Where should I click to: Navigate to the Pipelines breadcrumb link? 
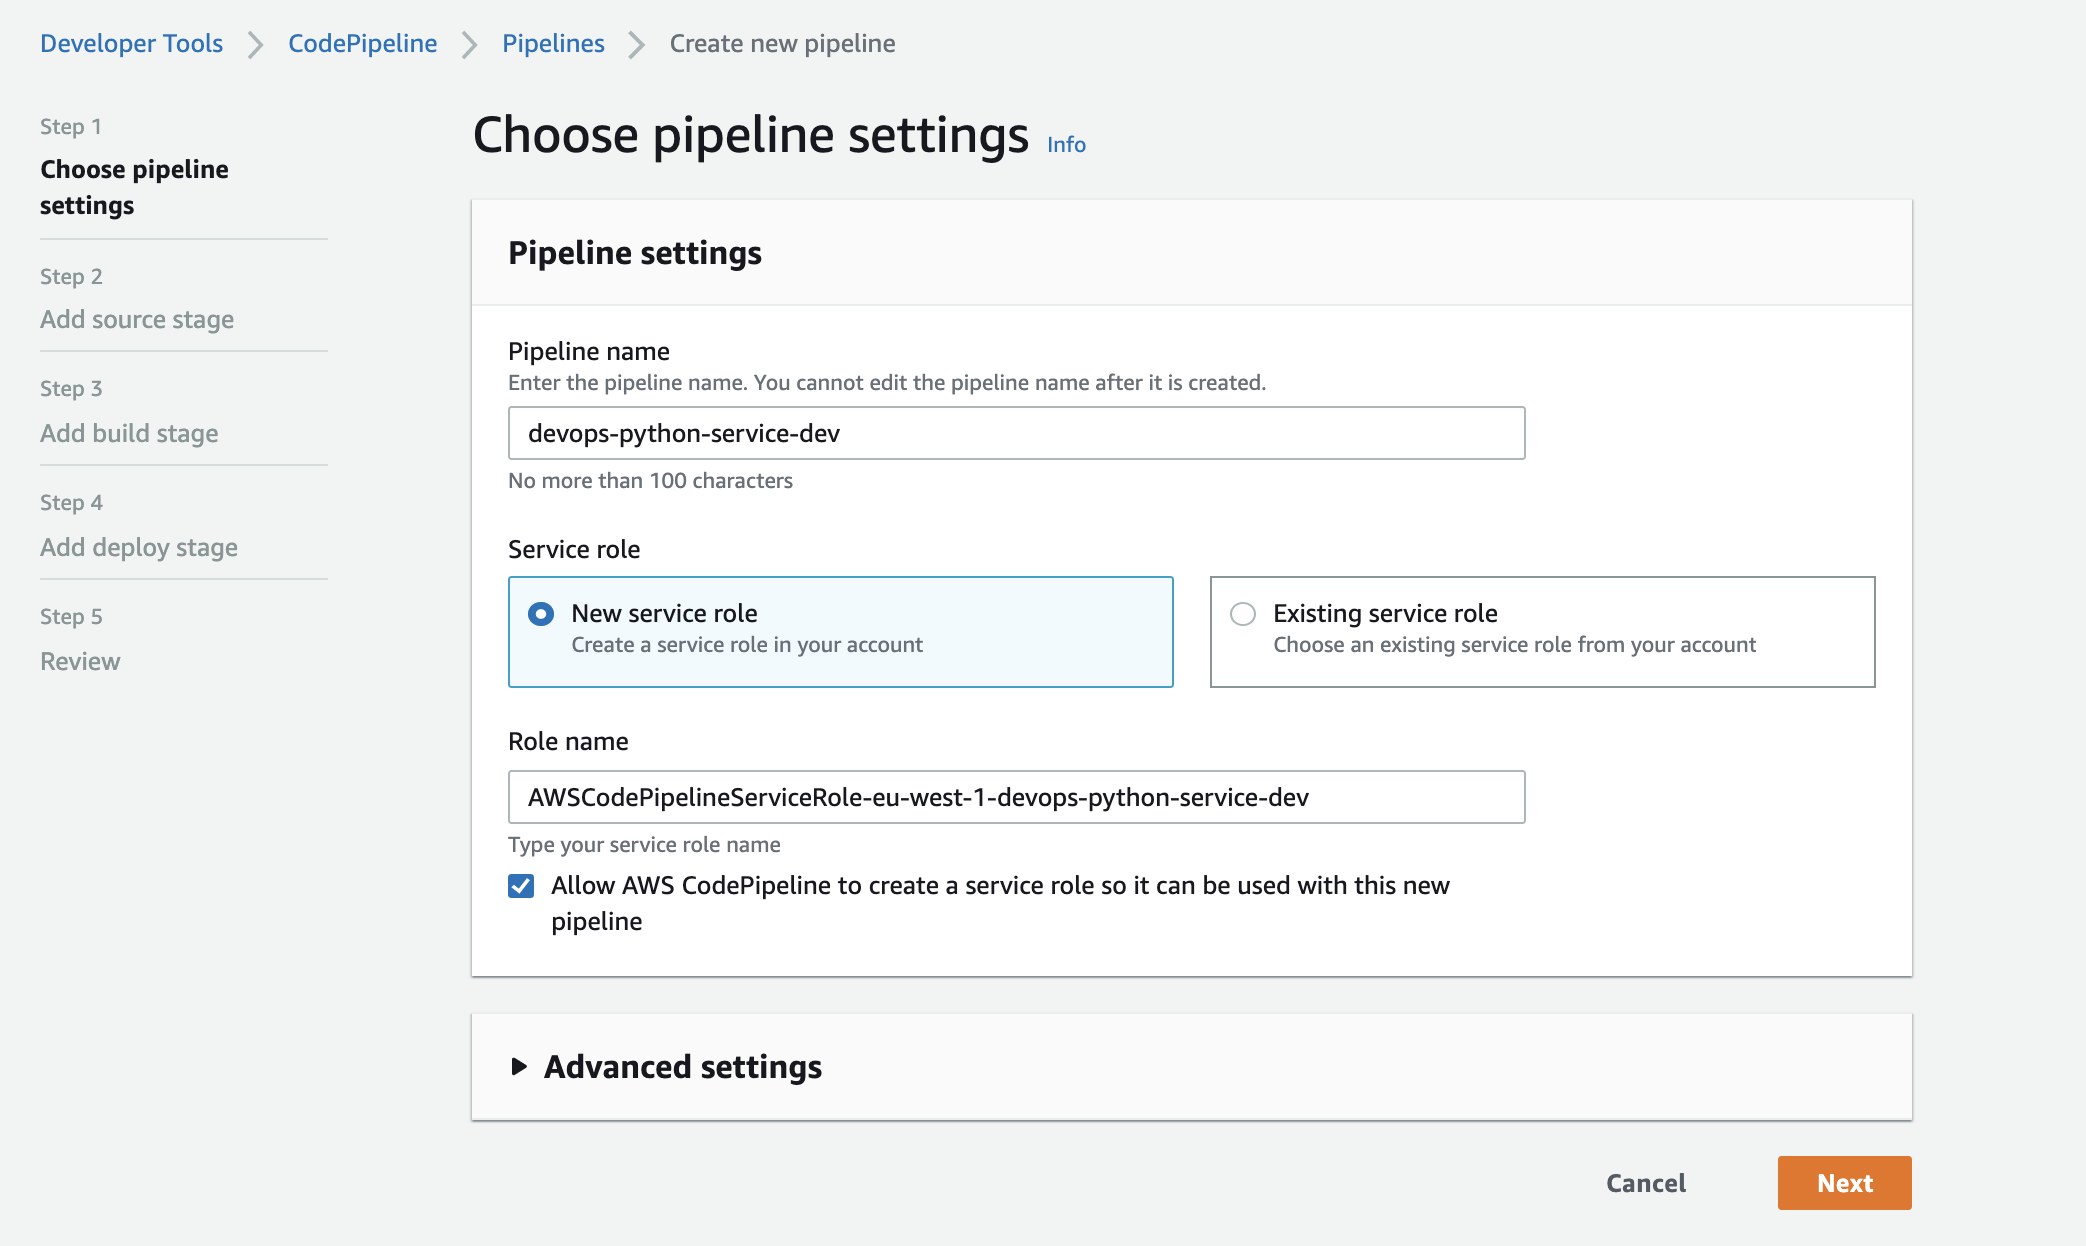coord(553,44)
